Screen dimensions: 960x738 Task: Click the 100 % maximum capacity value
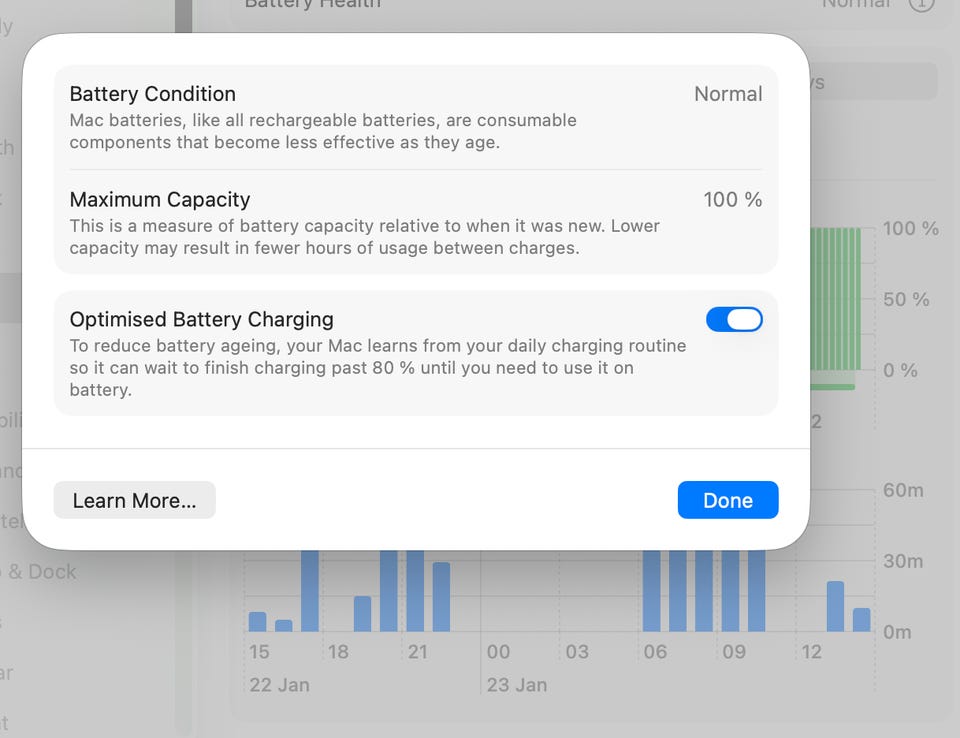tap(732, 199)
